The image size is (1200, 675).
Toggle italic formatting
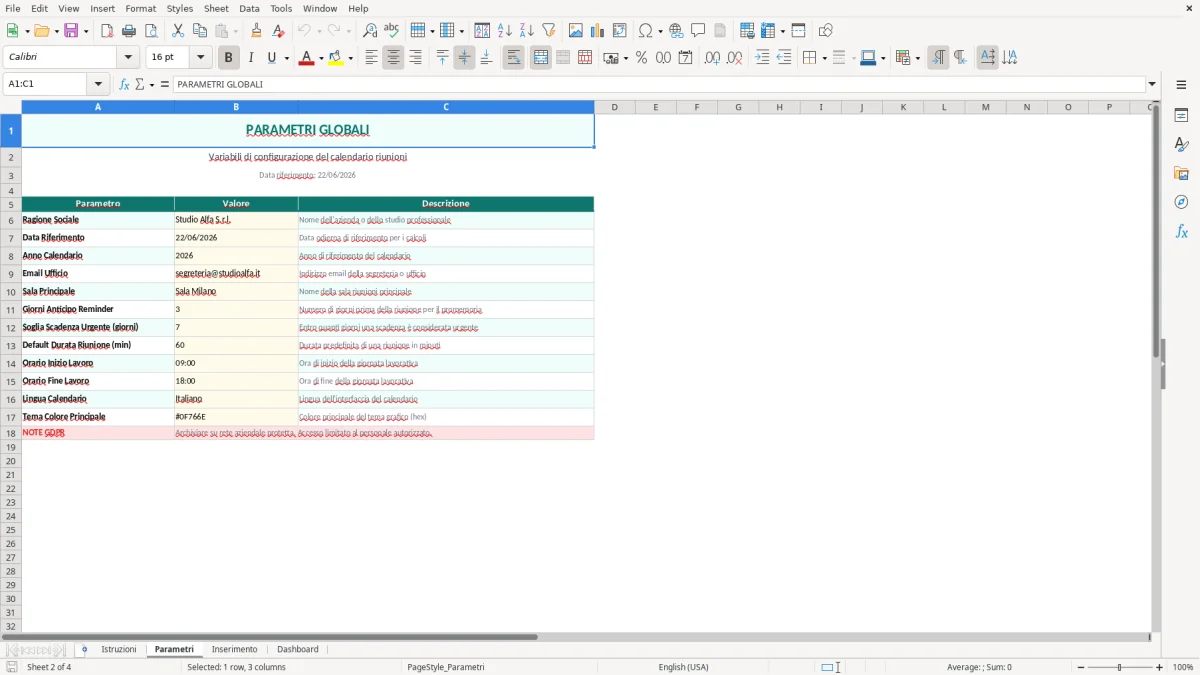click(x=251, y=58)
